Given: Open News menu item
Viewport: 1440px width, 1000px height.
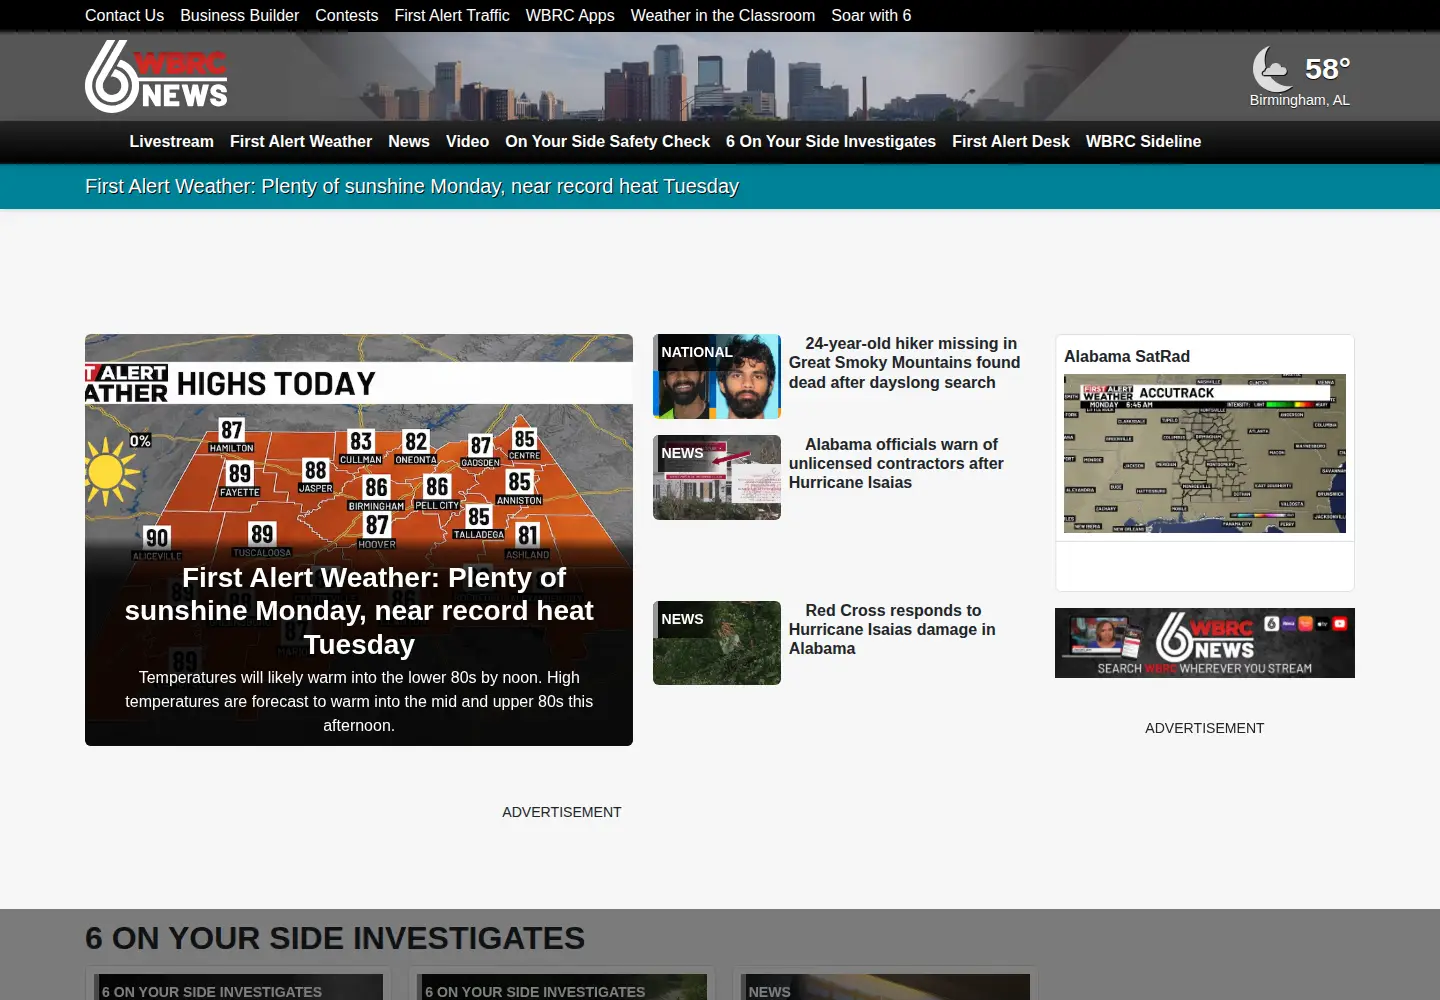Looking at the screenshot, I should point(409,142).
